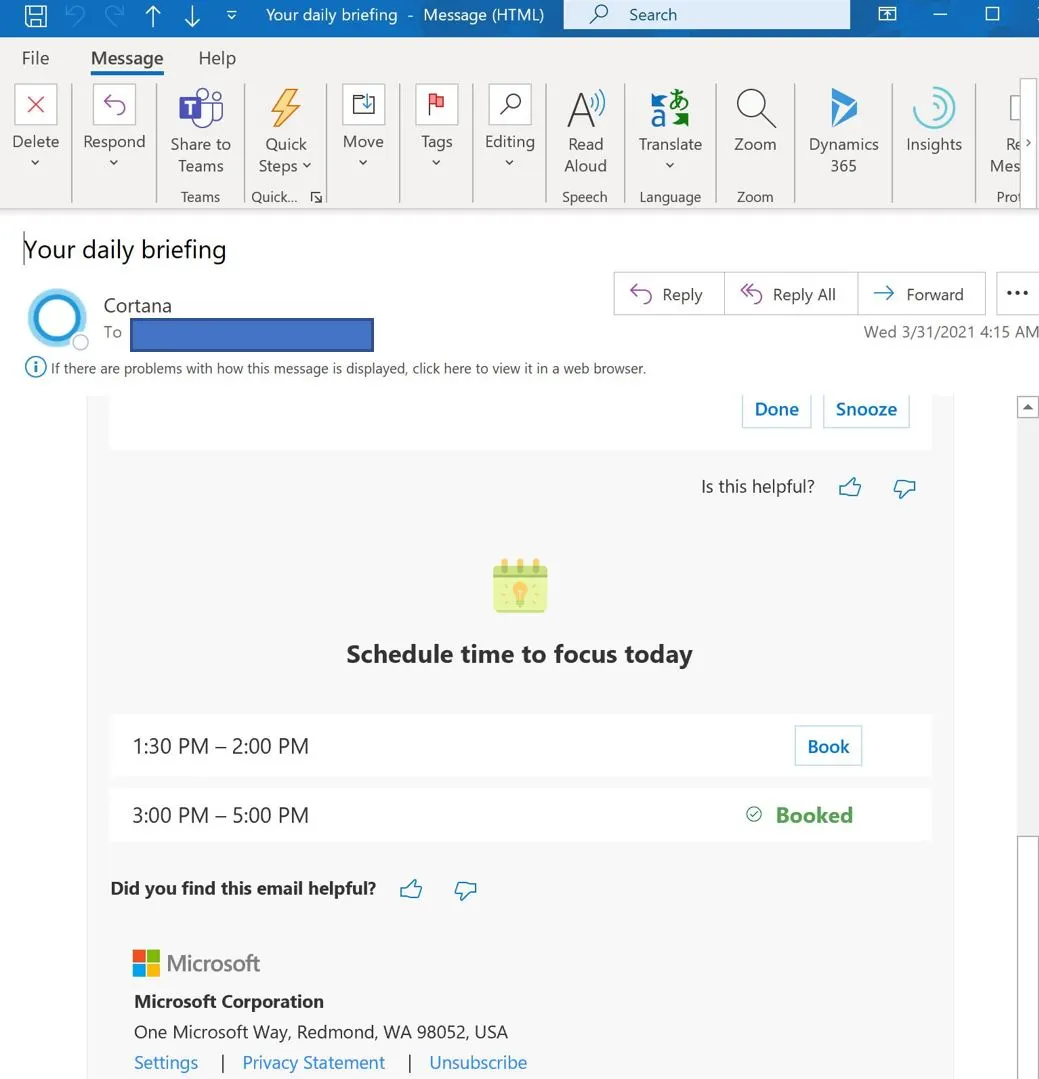This screenshot has width=1039, height=1079.
Task: Open Quick Steps group dialog launcher
Action: point(316,197)
